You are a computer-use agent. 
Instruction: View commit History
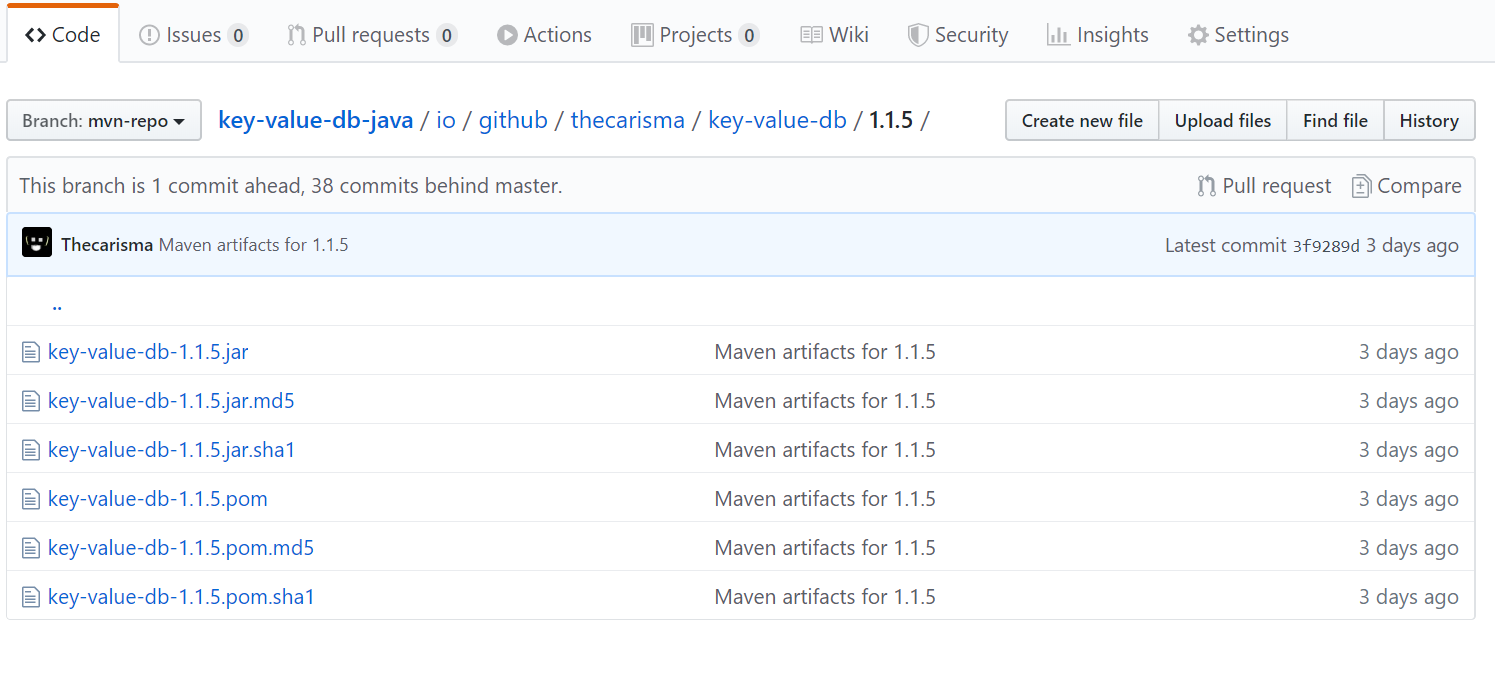[1428, 121]
